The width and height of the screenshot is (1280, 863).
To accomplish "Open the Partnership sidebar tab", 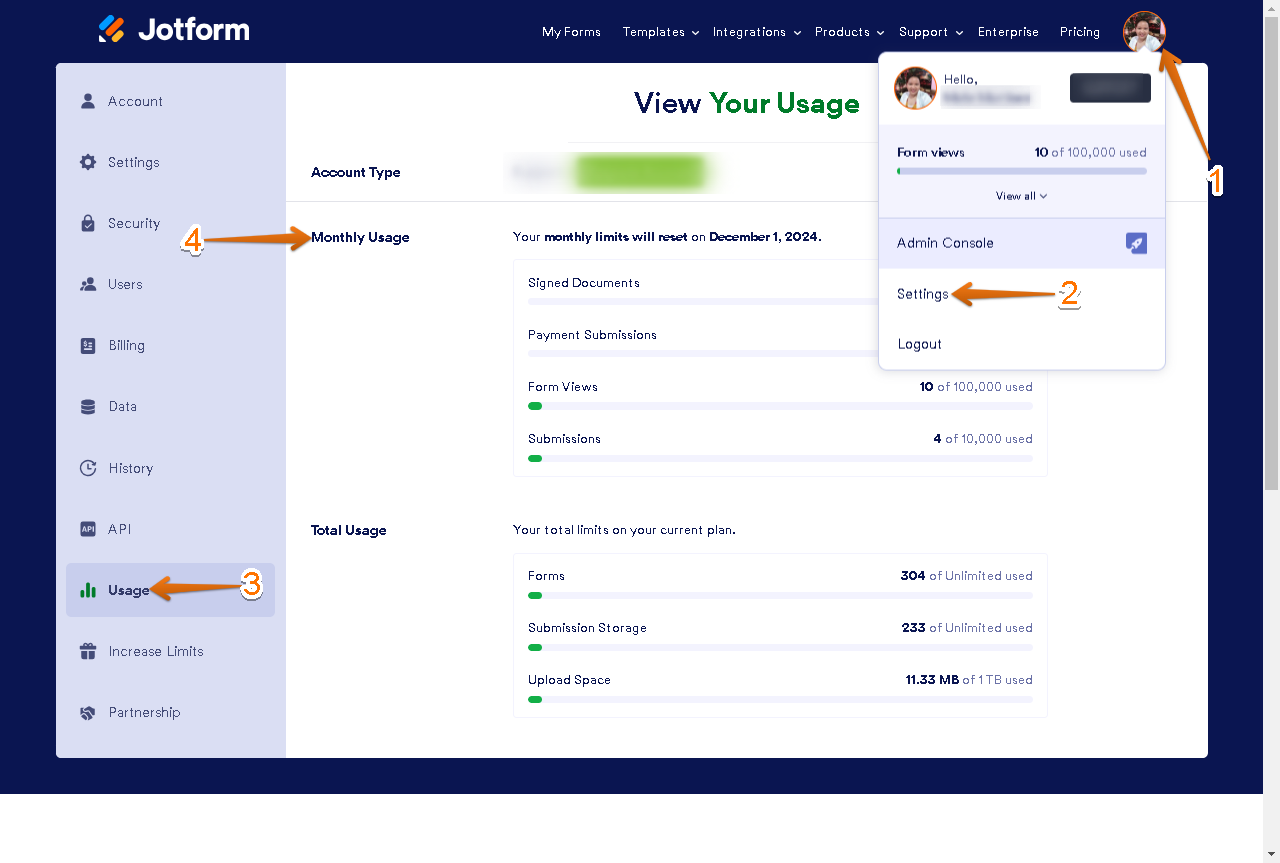I will coord(170,712).
